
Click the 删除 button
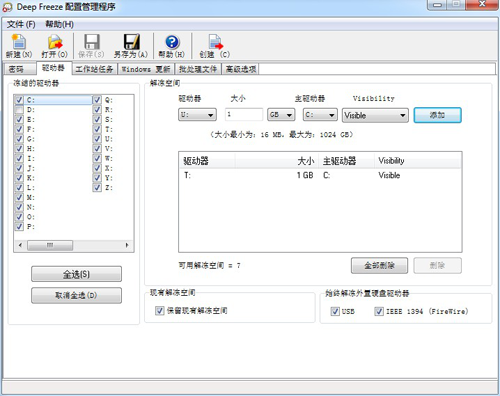437,266
